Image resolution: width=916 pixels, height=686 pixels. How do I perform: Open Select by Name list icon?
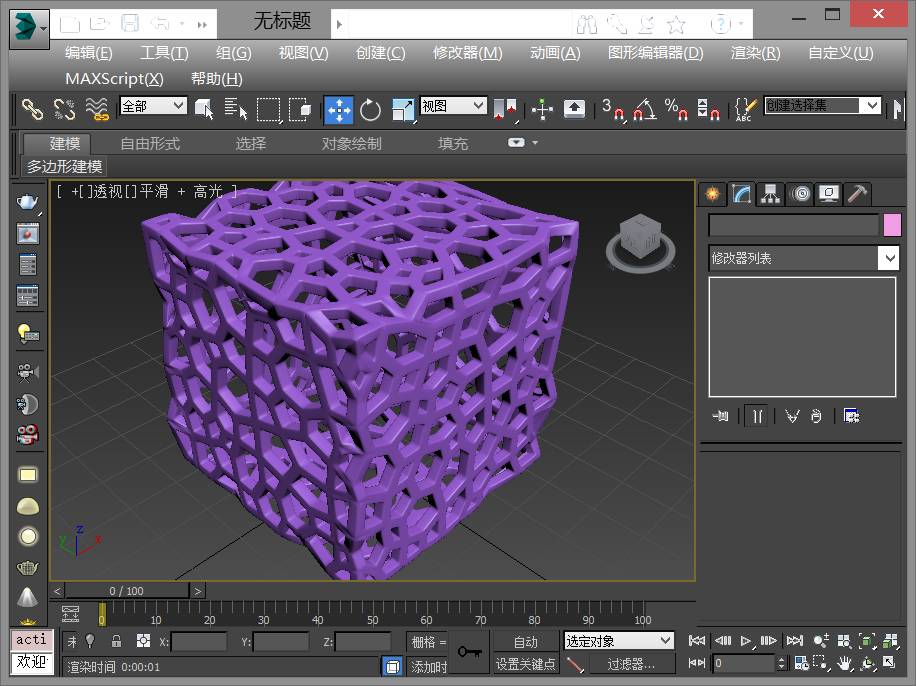pyautogui.click(x=236, y=109)
